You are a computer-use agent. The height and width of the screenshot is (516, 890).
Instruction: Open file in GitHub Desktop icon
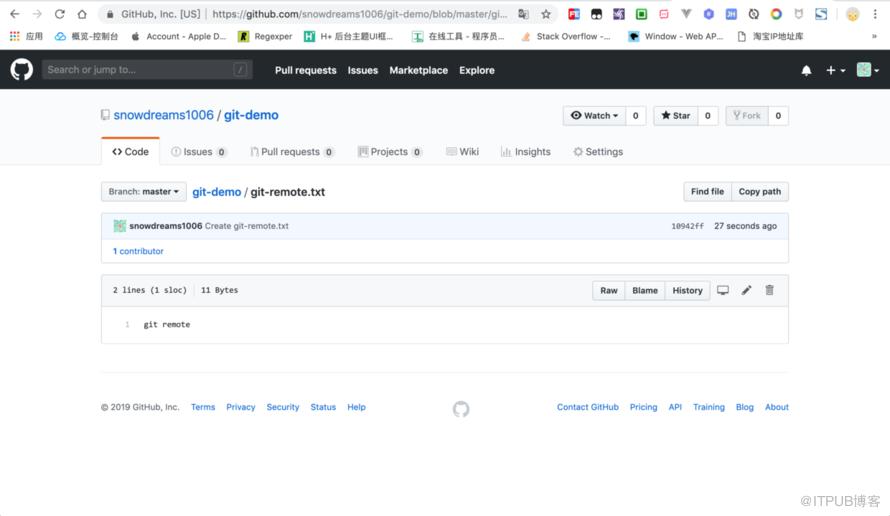[x=723, y=290]
